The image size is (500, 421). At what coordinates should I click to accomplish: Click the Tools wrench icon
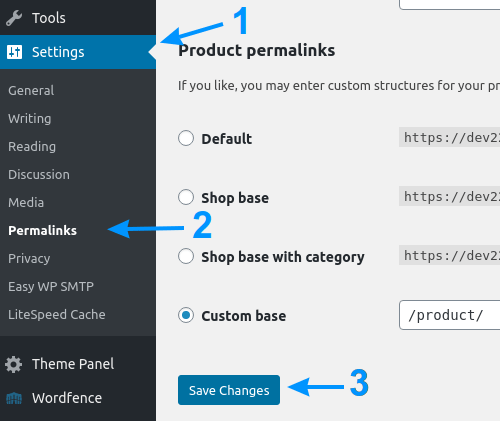14,18
